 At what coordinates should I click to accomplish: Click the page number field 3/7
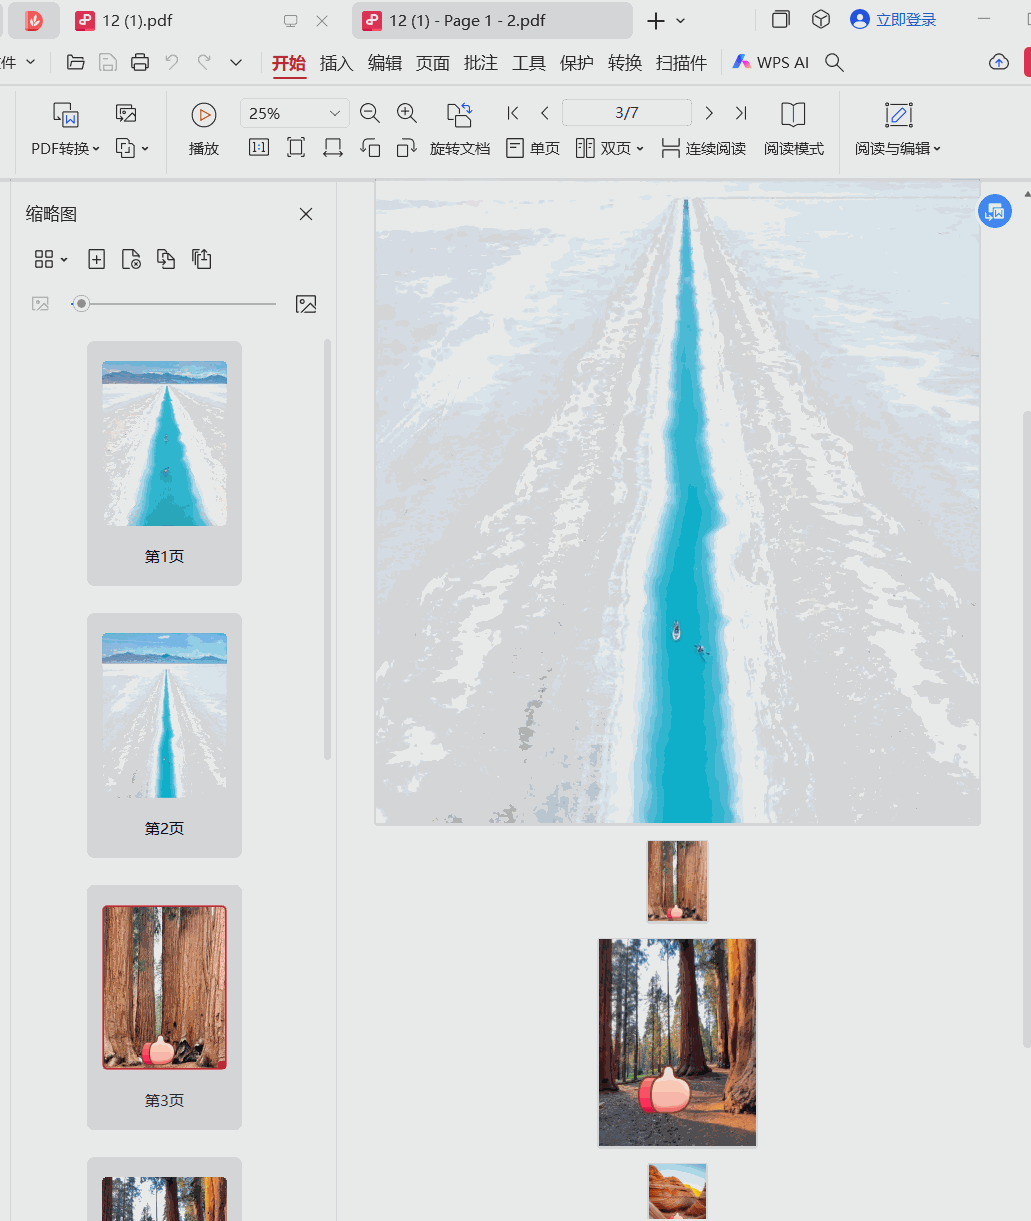[x=627, y=113]
